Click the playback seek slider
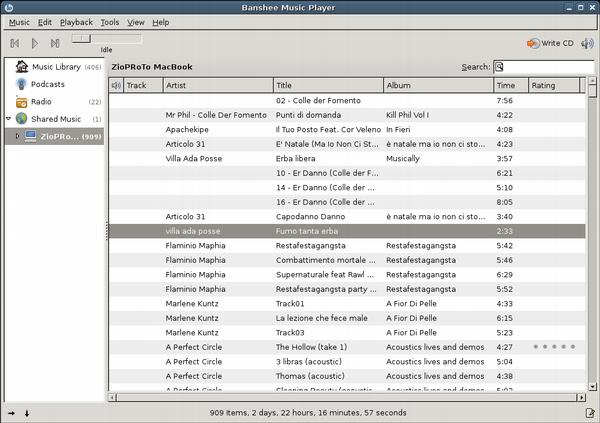Screen dimensions: 600x423 coord(106,38)
